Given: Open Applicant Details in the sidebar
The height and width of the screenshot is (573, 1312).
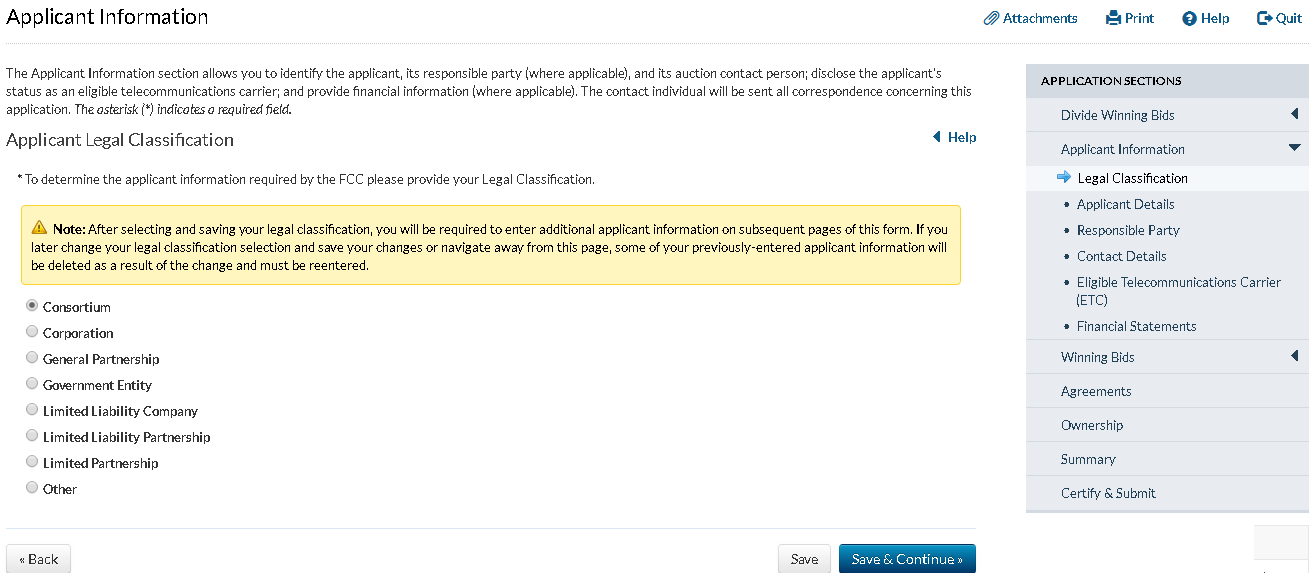Looking at the screenshot, I should tap(1125, 204).
